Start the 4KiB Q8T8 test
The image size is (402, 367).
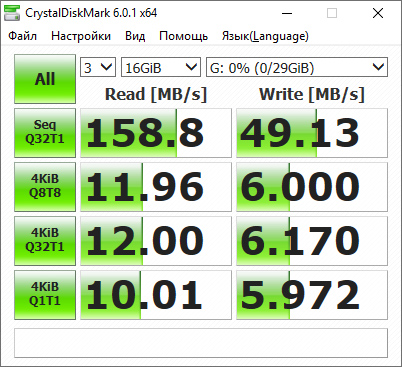[x=45, y=187]
